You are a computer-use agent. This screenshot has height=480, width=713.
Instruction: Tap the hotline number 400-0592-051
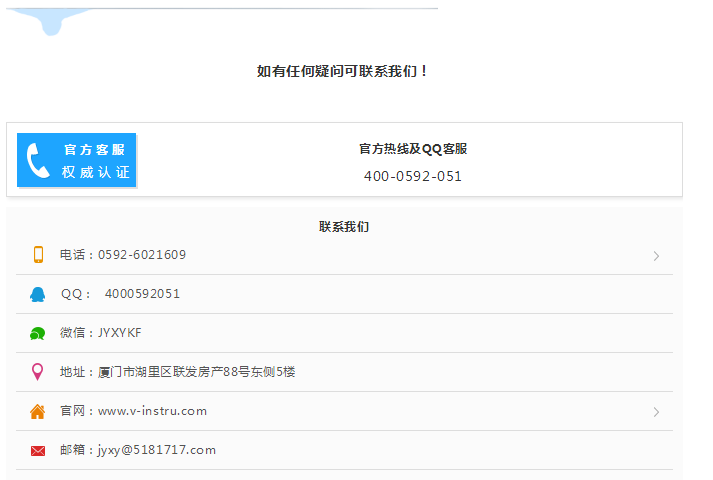[x=413, y=176]
